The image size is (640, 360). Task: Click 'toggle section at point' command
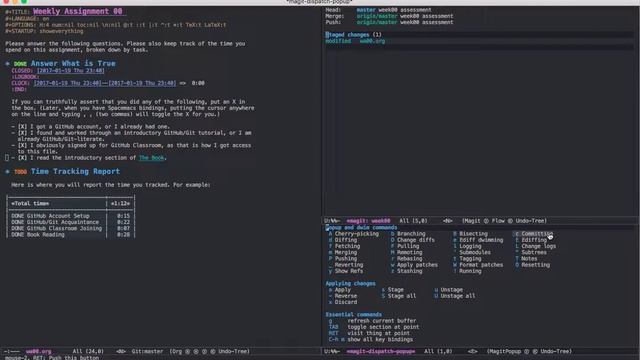click(383, 327)
